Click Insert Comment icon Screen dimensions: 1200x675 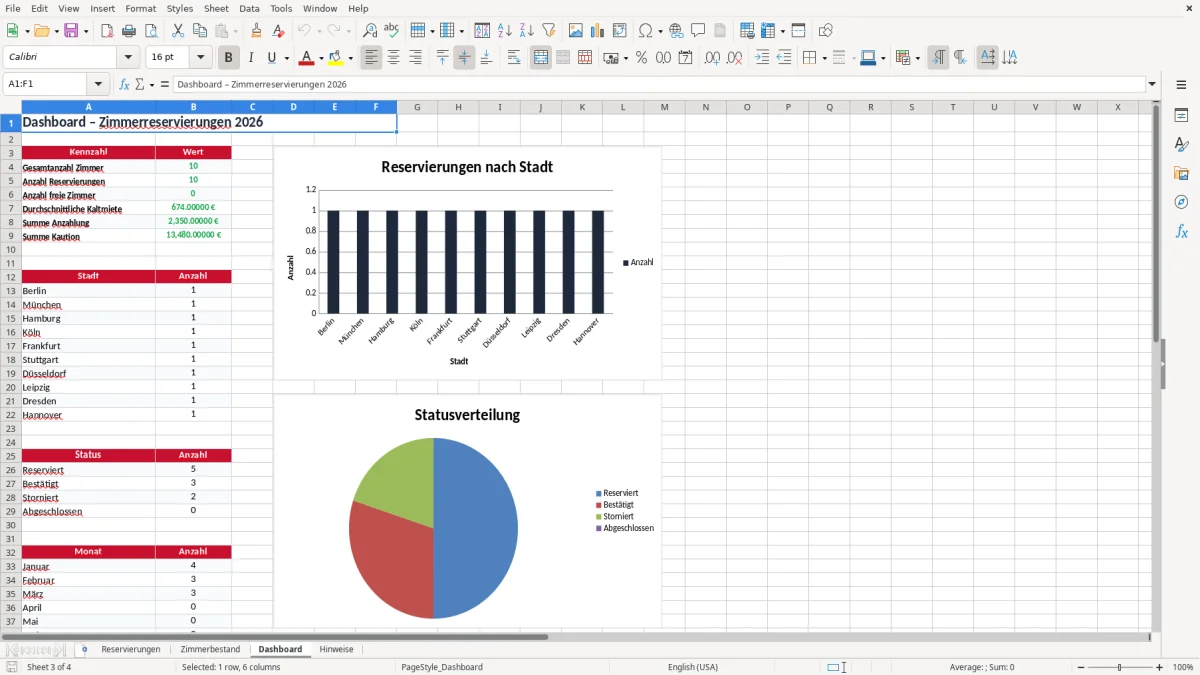coord(698,31)
